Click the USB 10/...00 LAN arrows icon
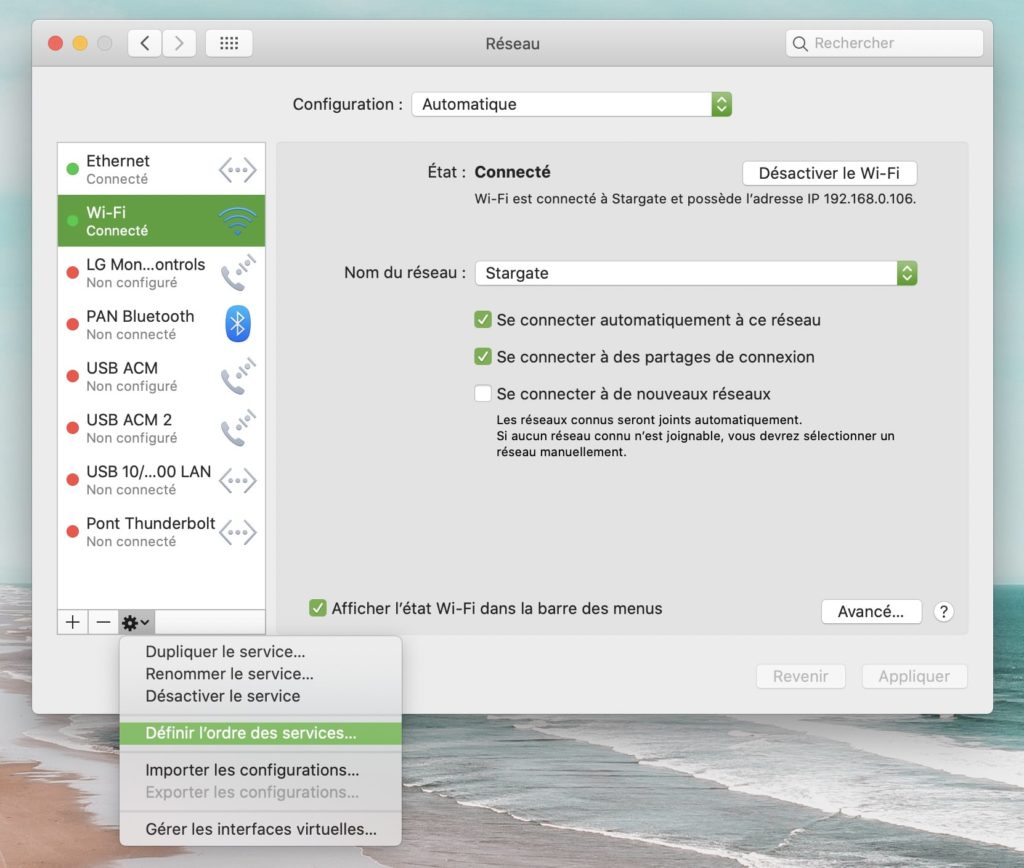 pos(238,481)
